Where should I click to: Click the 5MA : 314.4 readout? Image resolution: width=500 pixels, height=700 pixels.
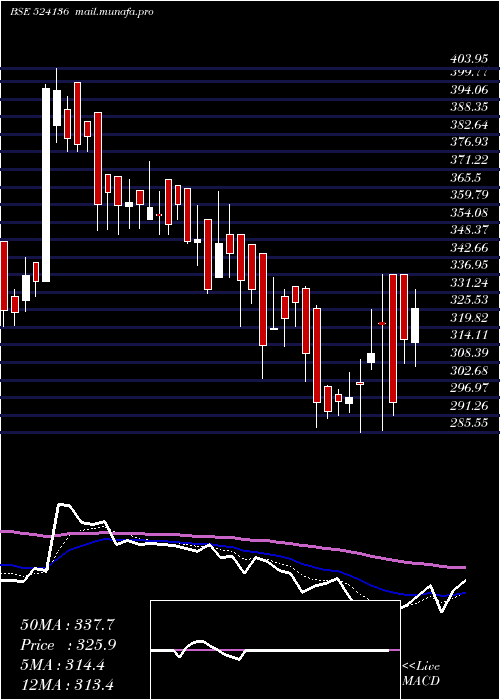[x=62, y=665]
